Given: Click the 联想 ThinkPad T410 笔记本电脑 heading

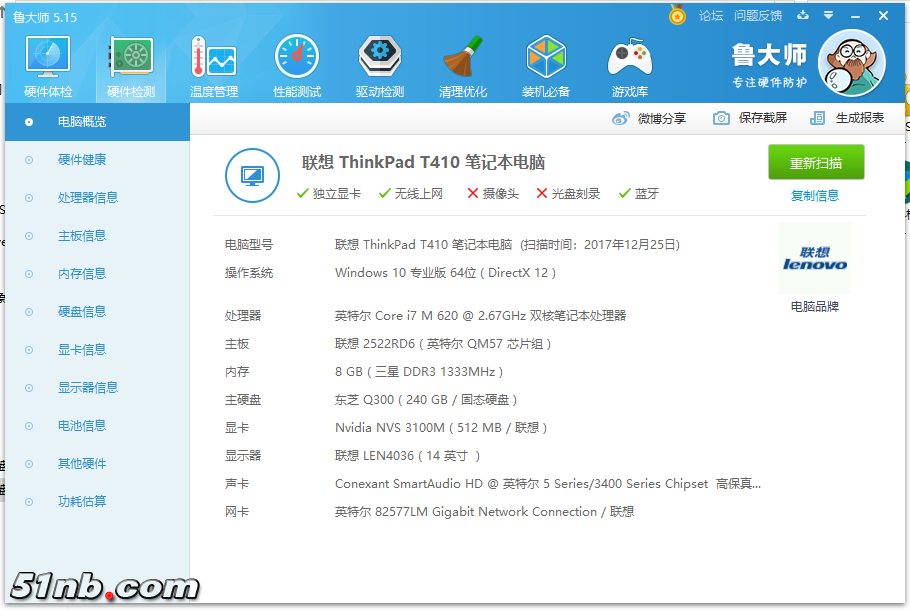Looking at the screenshot, I should pos(423,163).
